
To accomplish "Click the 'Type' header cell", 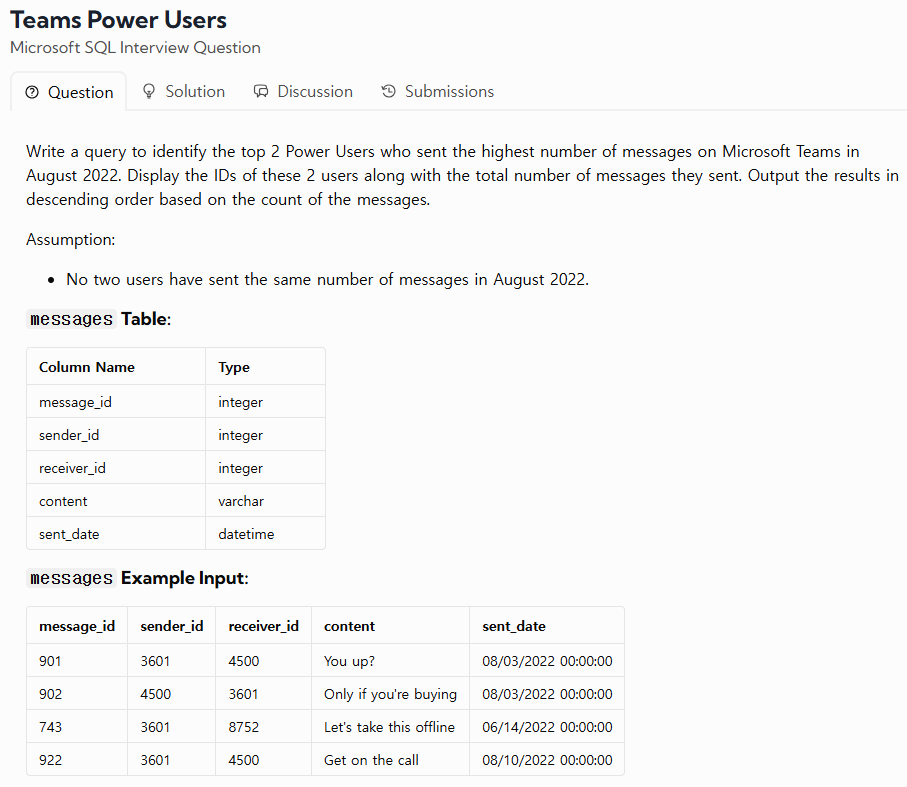I will (x=266, y=367).
